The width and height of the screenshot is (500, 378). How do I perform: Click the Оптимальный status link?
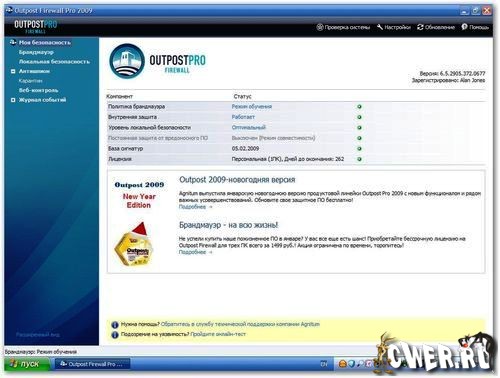coord(249,128)
